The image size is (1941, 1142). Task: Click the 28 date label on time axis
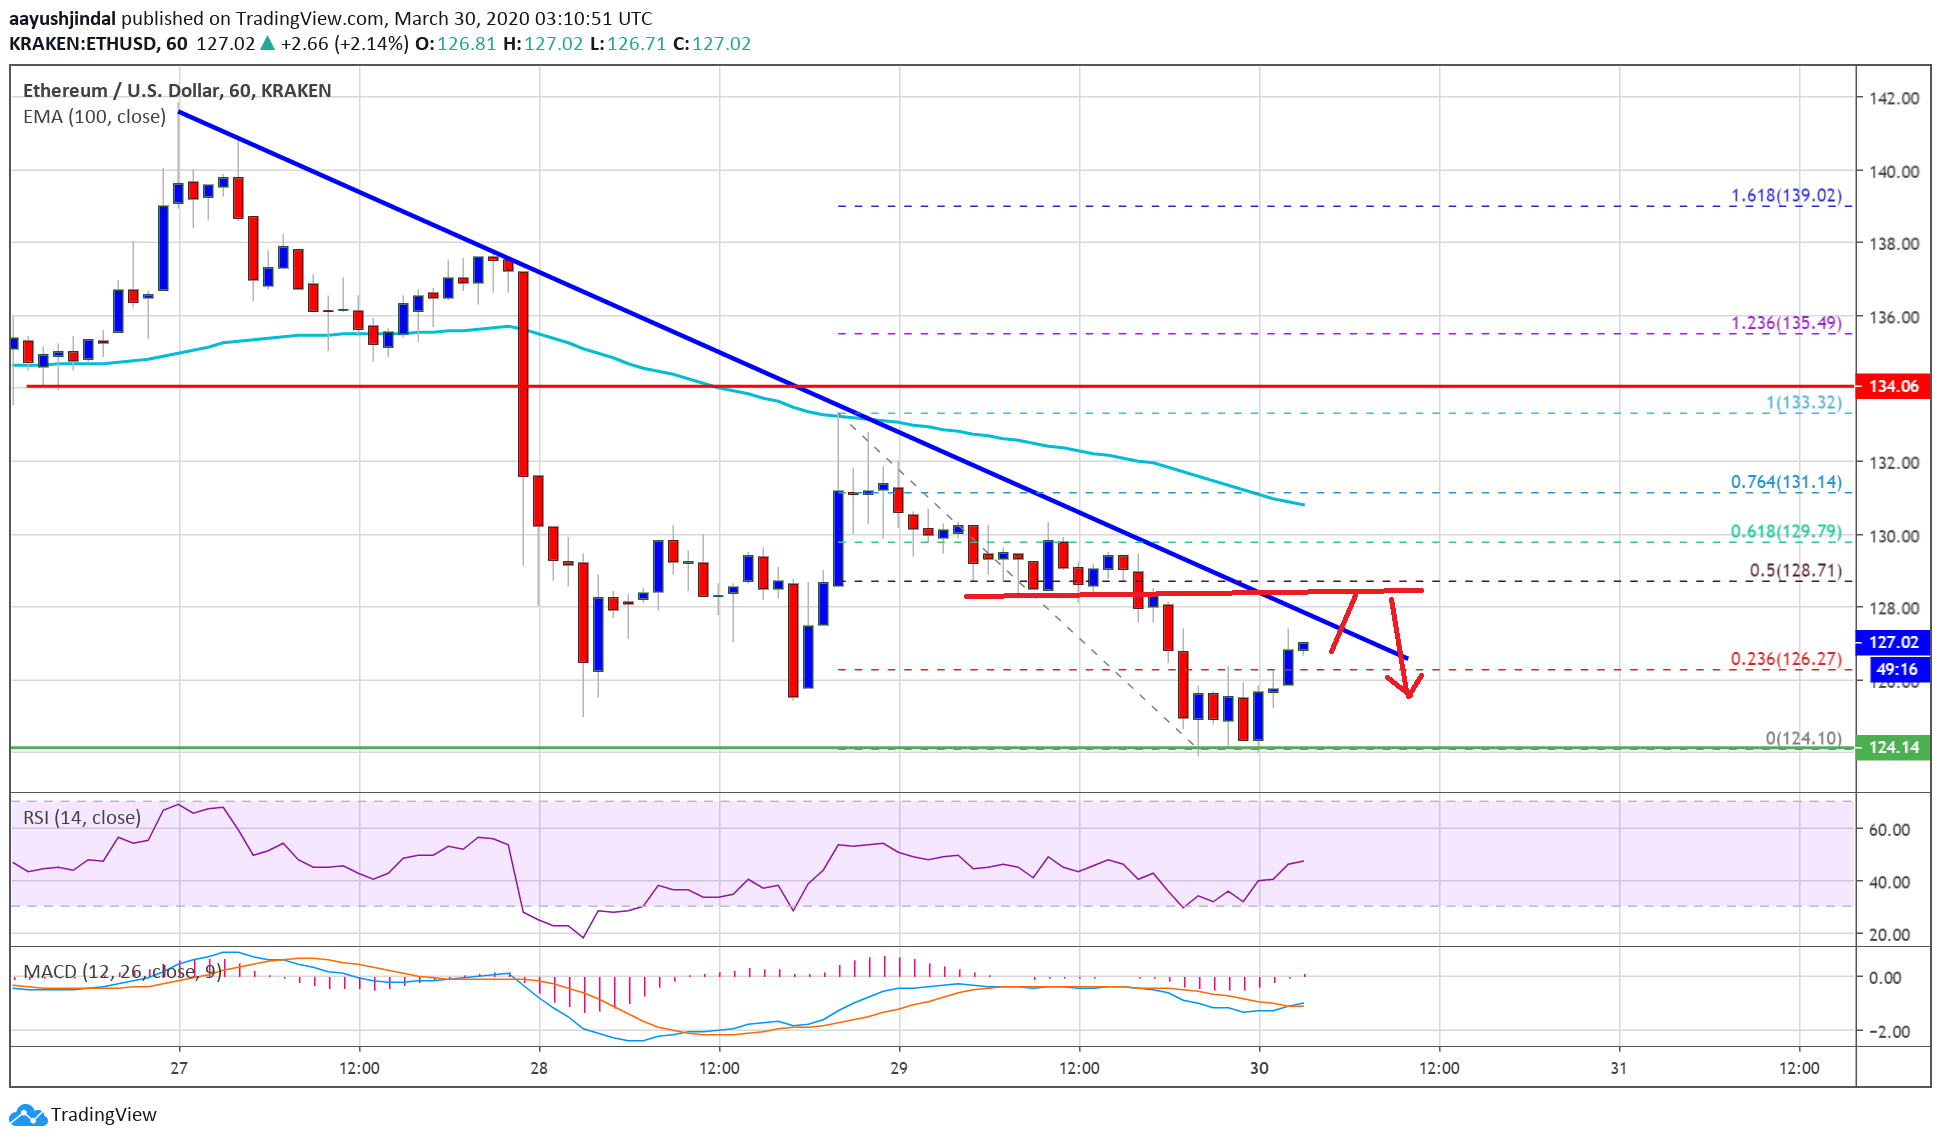coord(538,1068)
